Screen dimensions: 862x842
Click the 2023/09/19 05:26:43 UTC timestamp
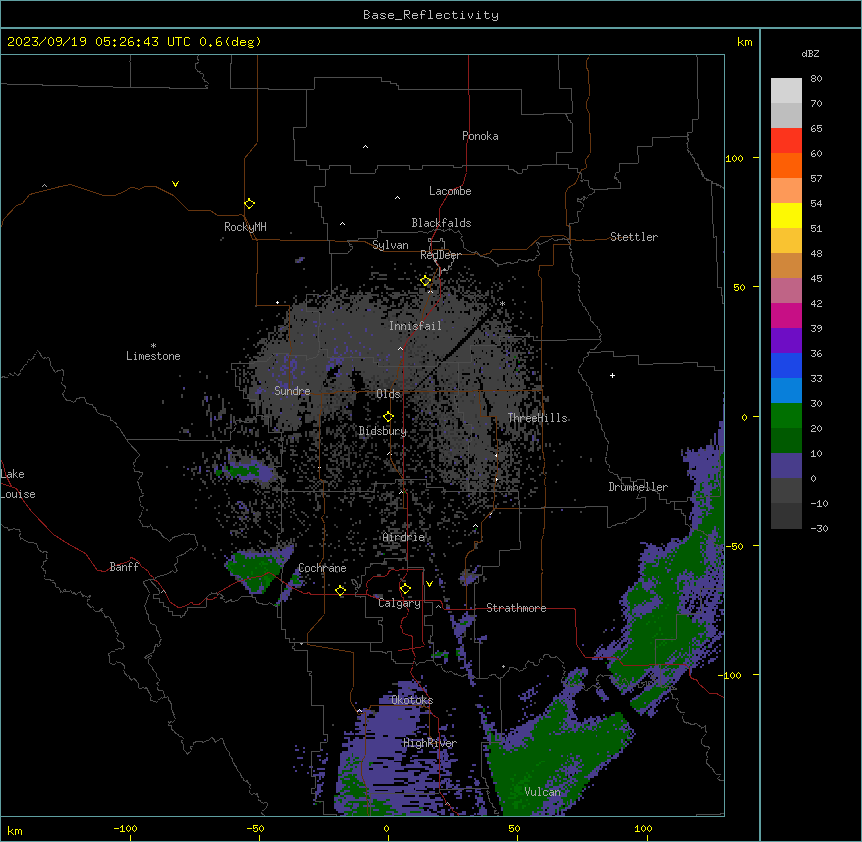pos(99,42)
